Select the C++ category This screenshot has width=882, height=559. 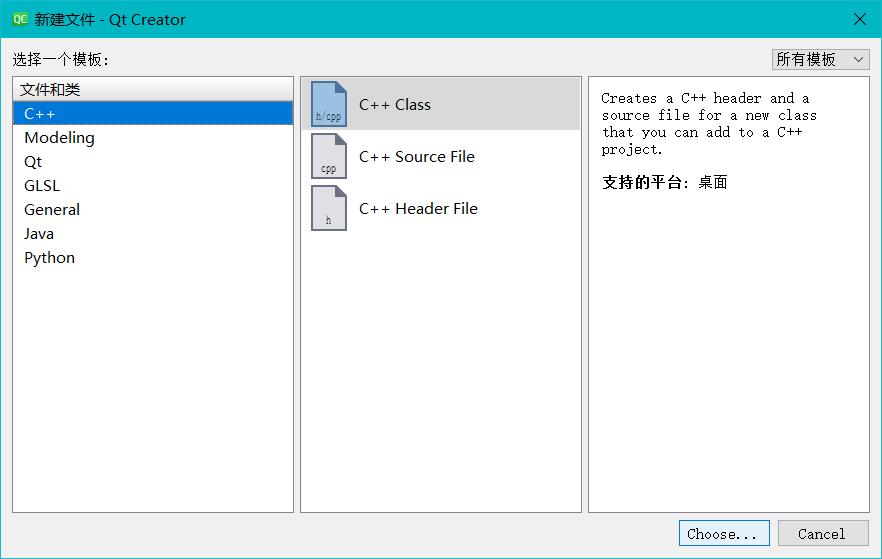[x=153, y=114]
